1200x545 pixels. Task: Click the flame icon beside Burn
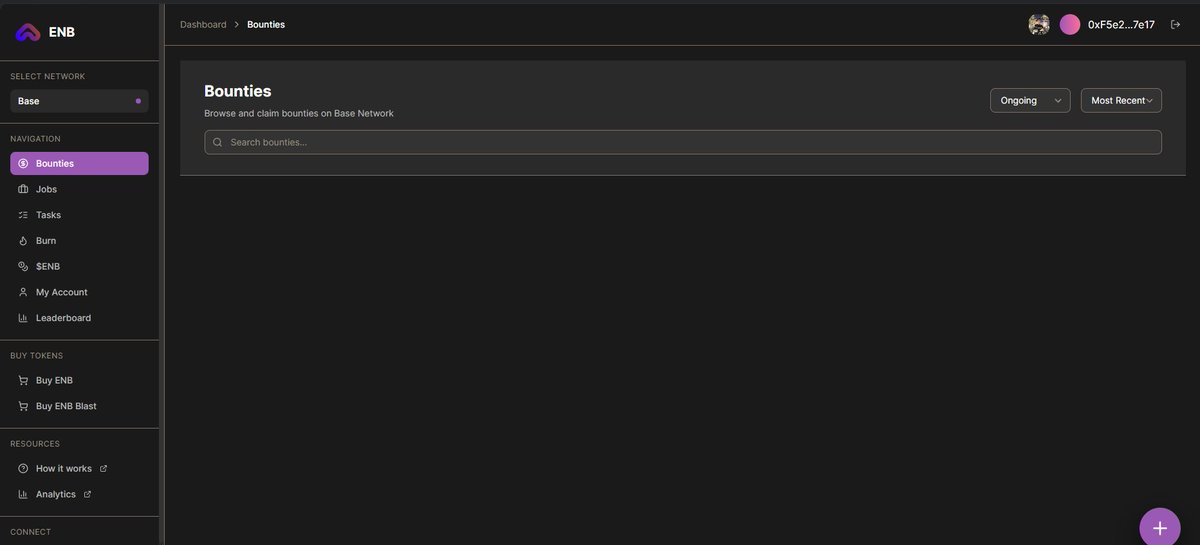pos(23,241)
